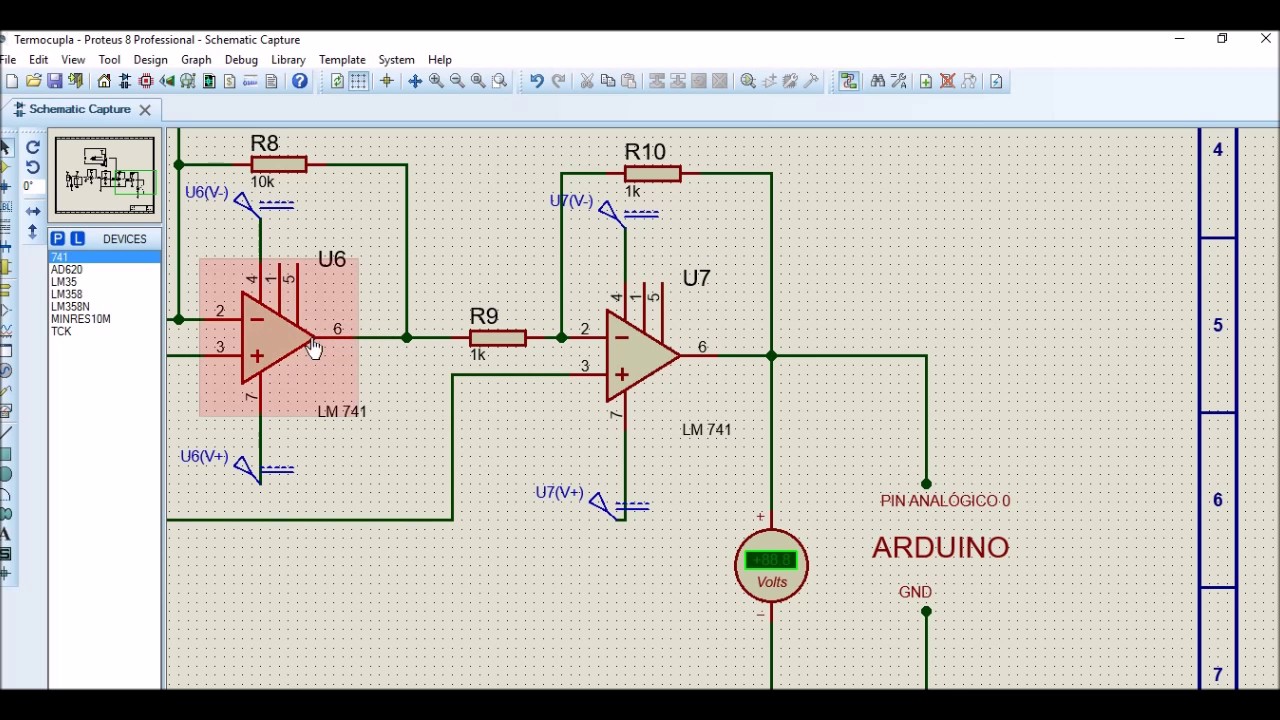
Task: Open the View menu
Action: (x=73, y=60)
